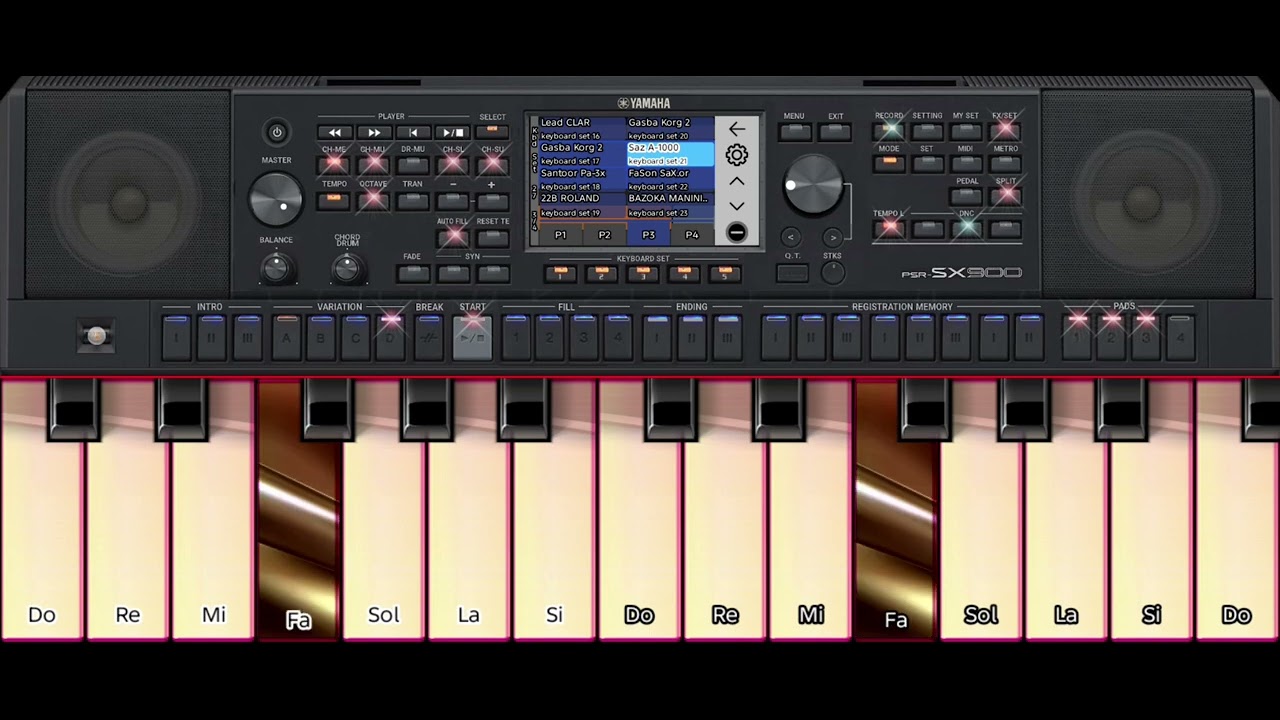Click the Q.T. button
1280x720 pixels.
pos(792,272)
